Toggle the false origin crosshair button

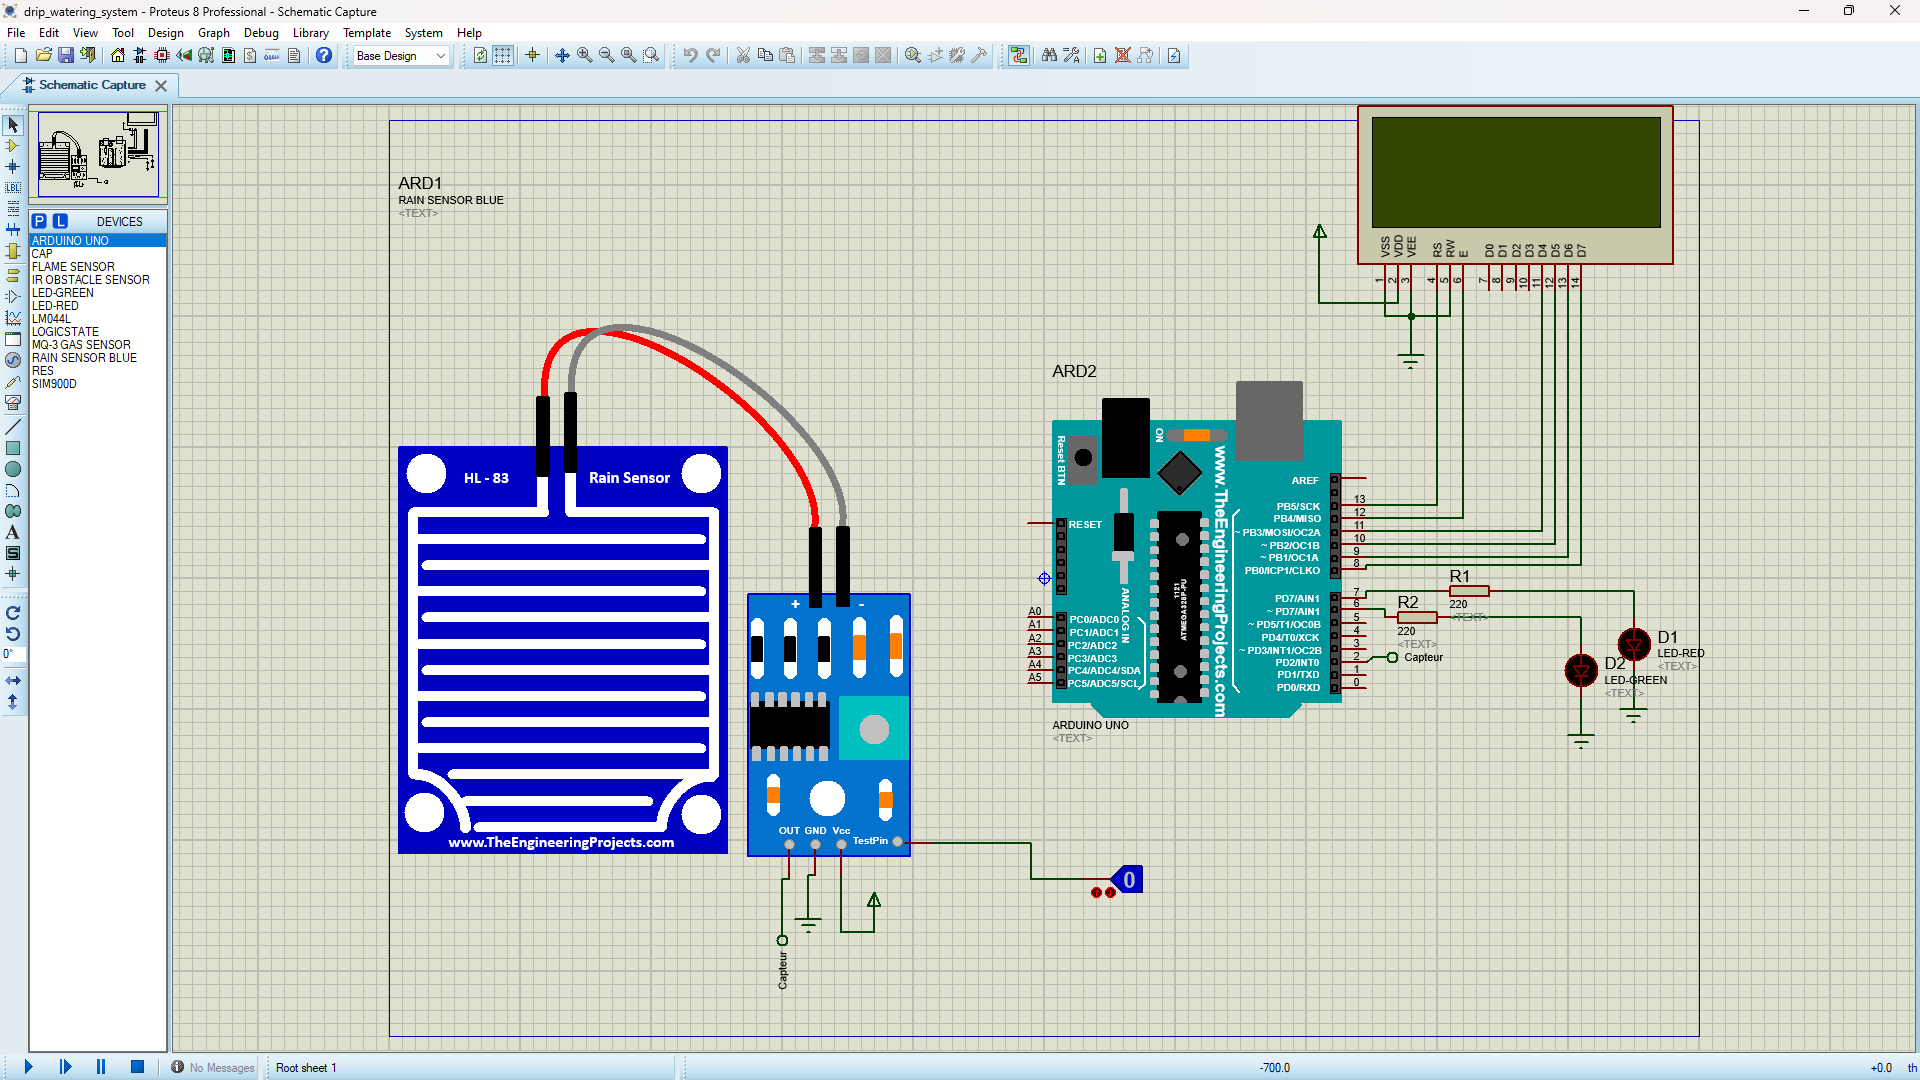click(532, 56)
